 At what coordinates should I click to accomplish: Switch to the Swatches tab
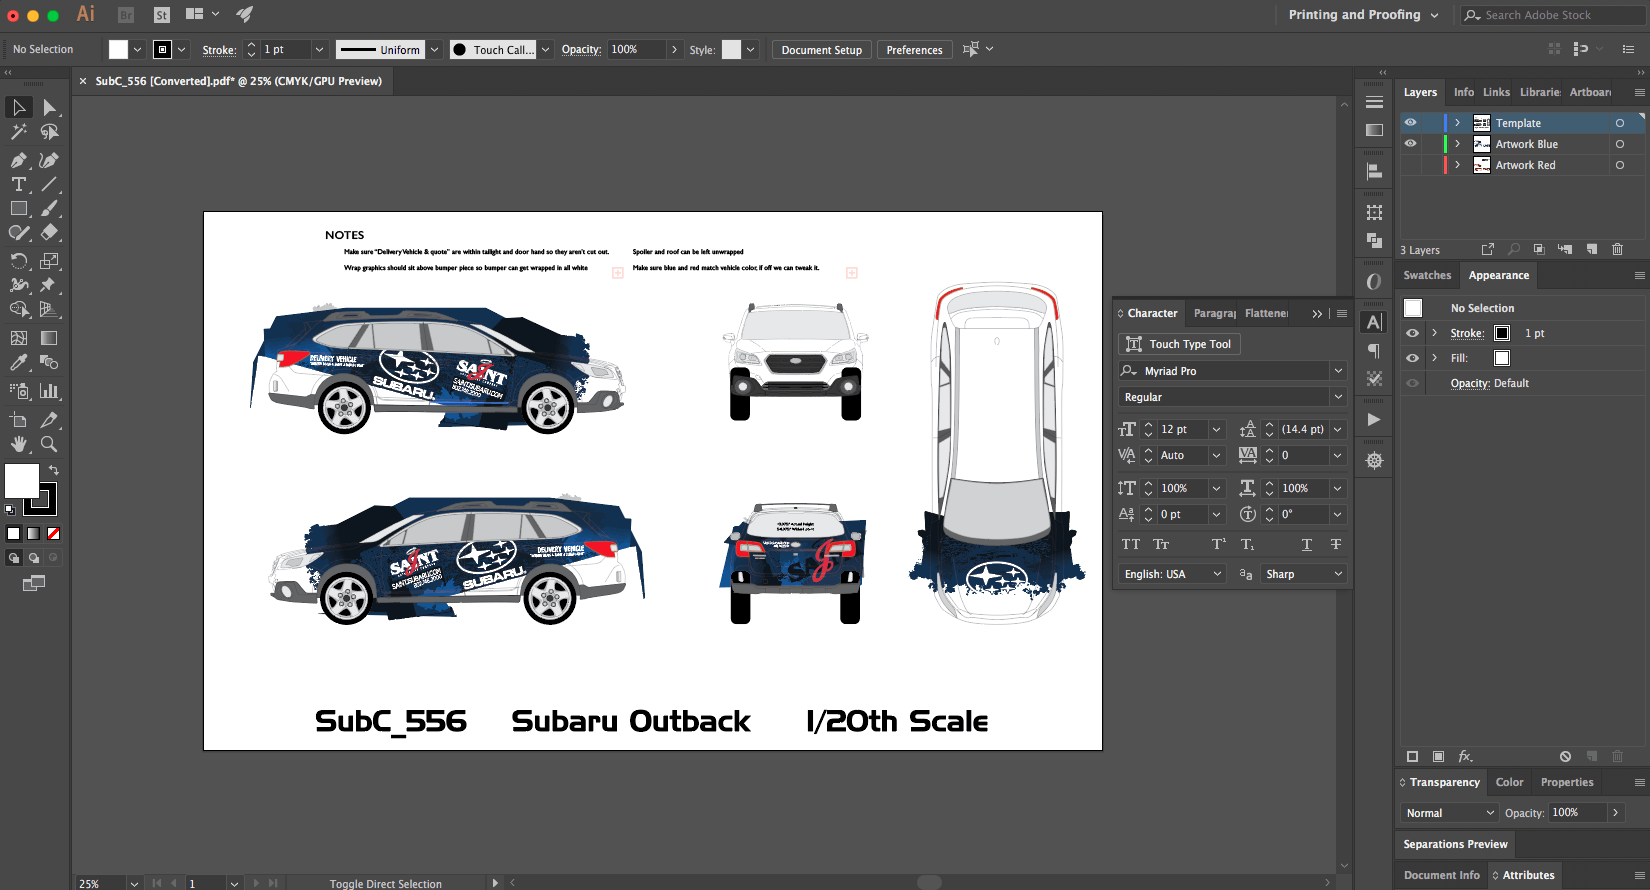tap(1426, 275)
